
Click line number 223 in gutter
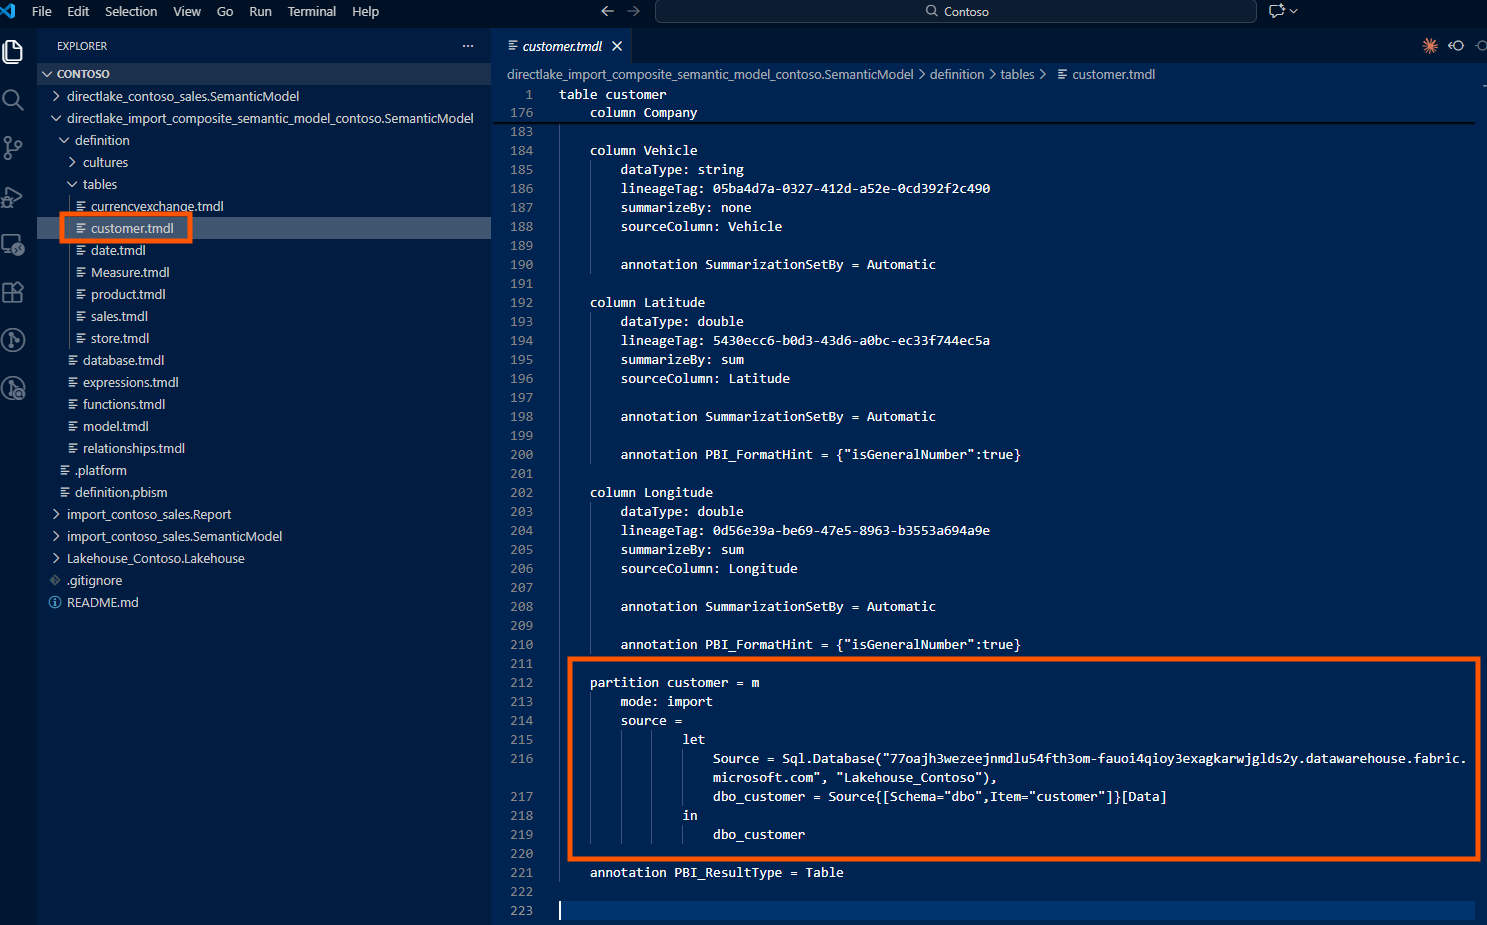[x=521, y=910]
